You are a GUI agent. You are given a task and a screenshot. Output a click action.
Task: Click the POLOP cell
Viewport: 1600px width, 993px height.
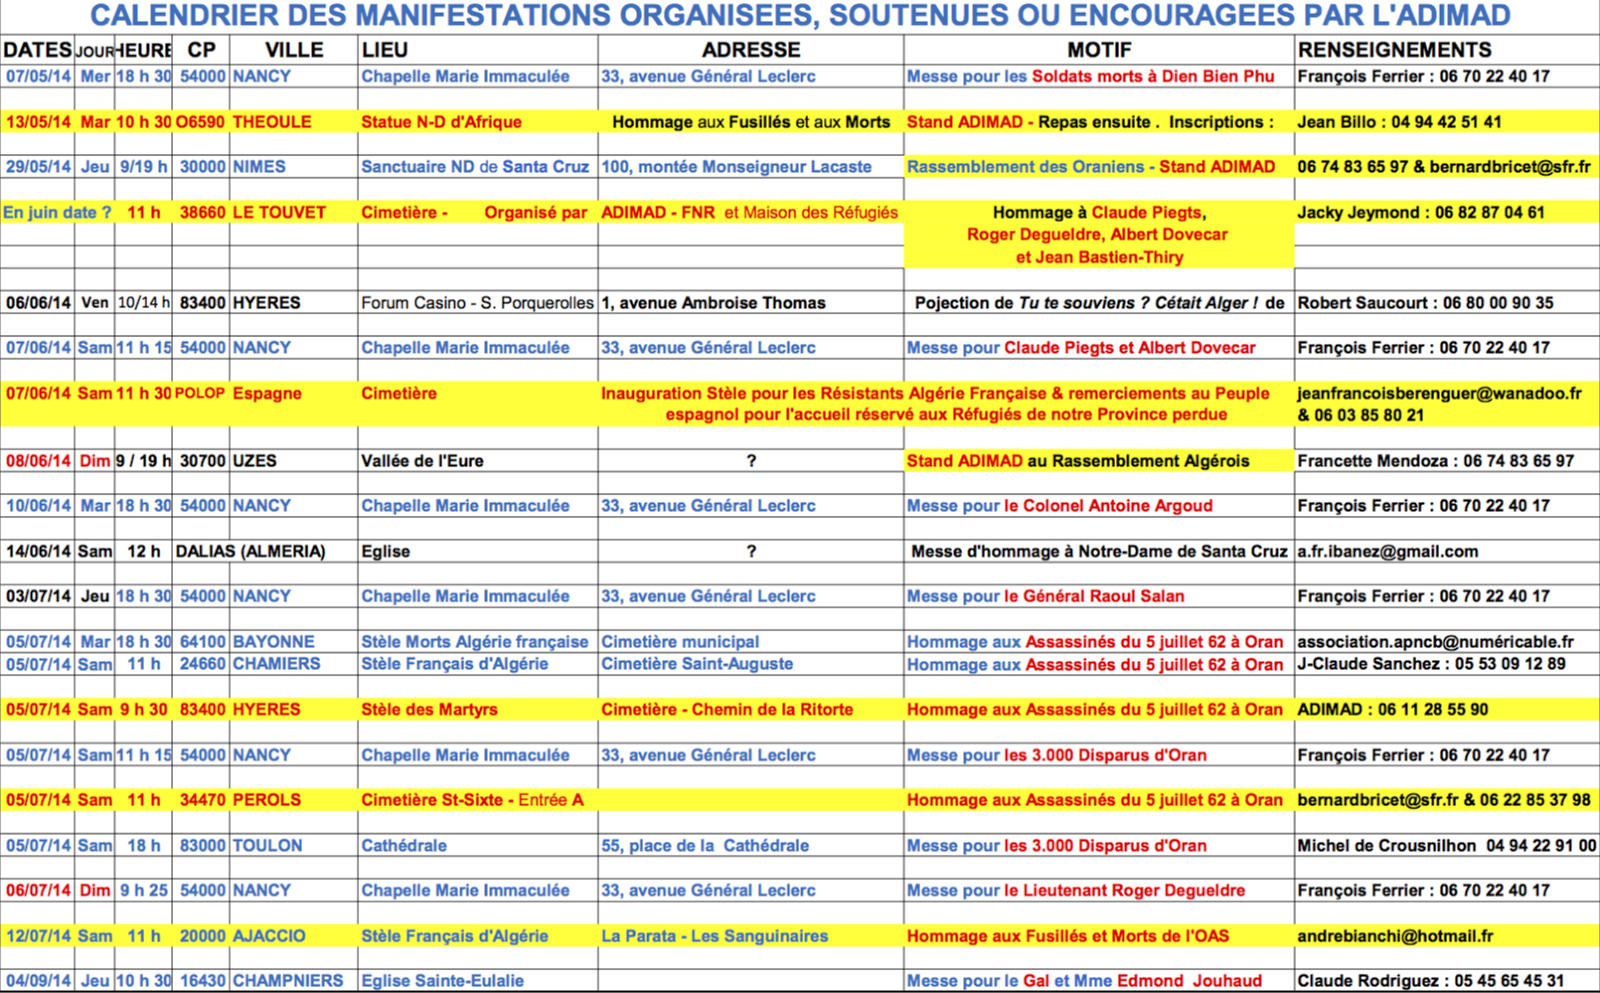click(x=200, y=393)
